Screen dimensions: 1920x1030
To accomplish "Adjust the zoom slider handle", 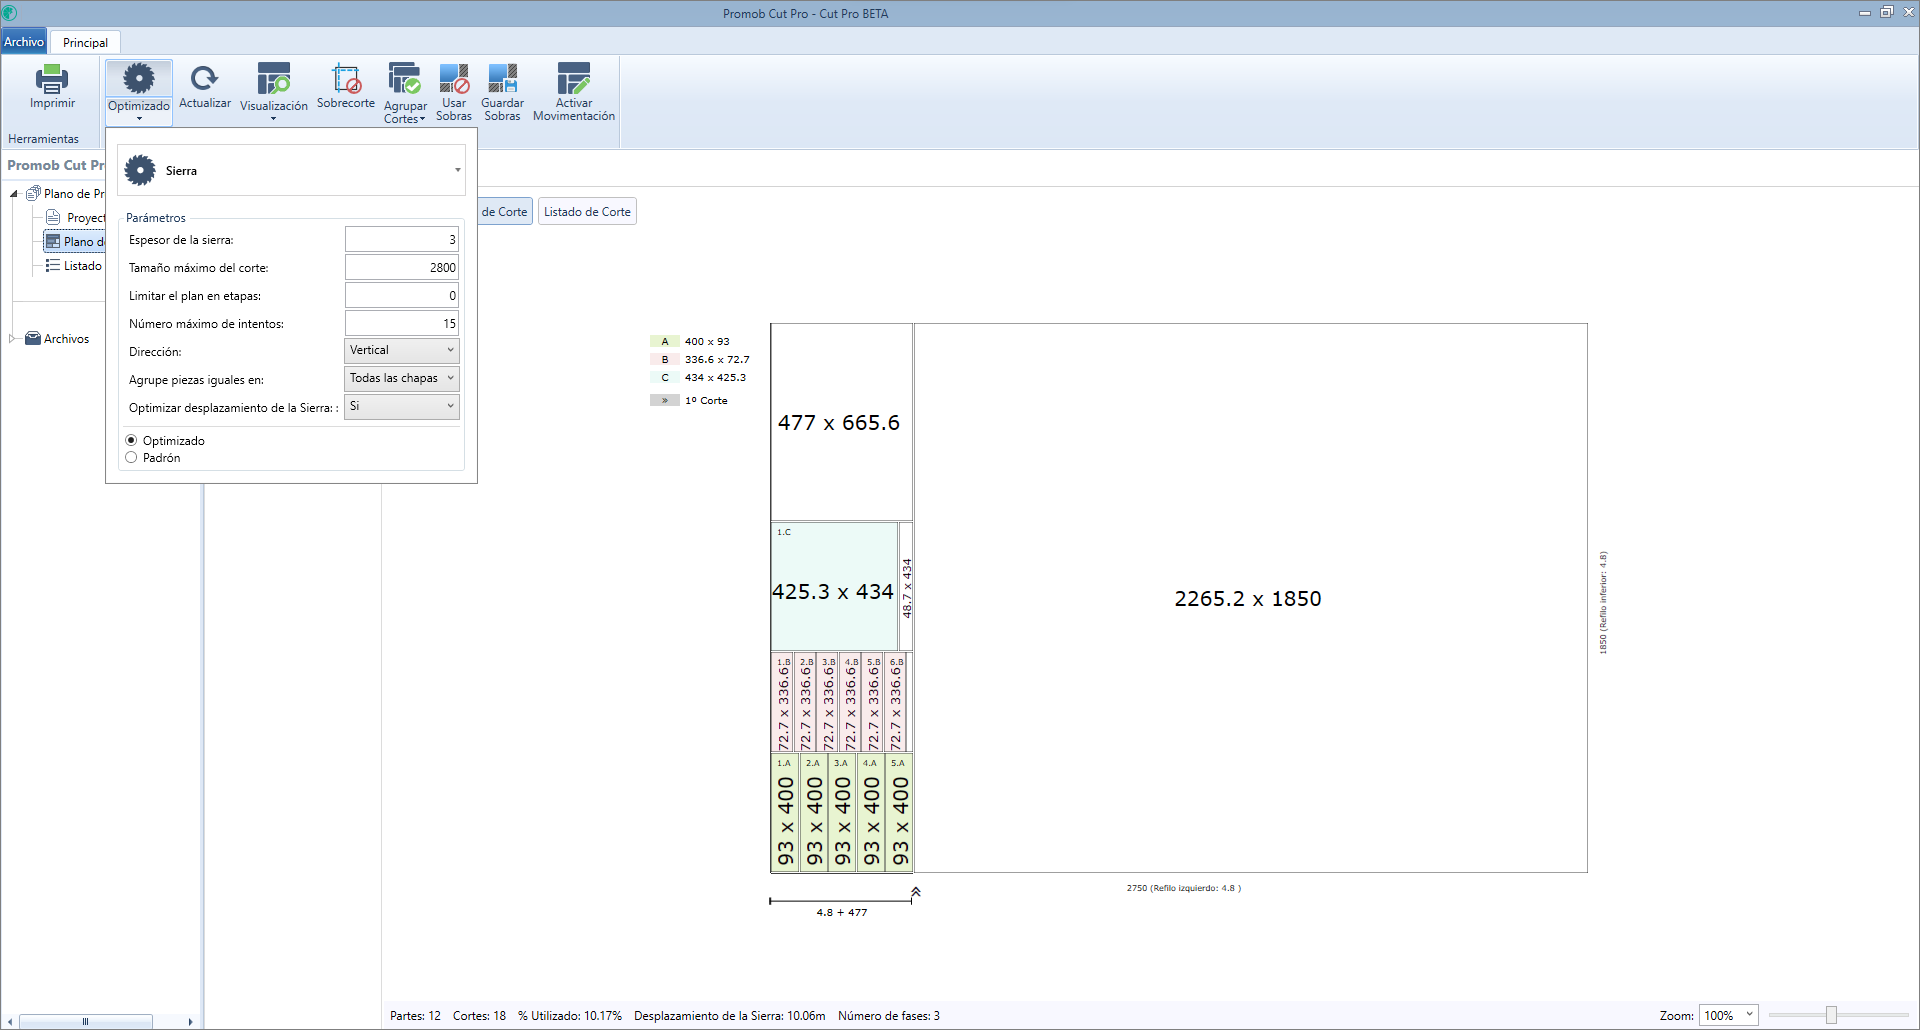I will pyautogui.click(x=1831, y=1015).
